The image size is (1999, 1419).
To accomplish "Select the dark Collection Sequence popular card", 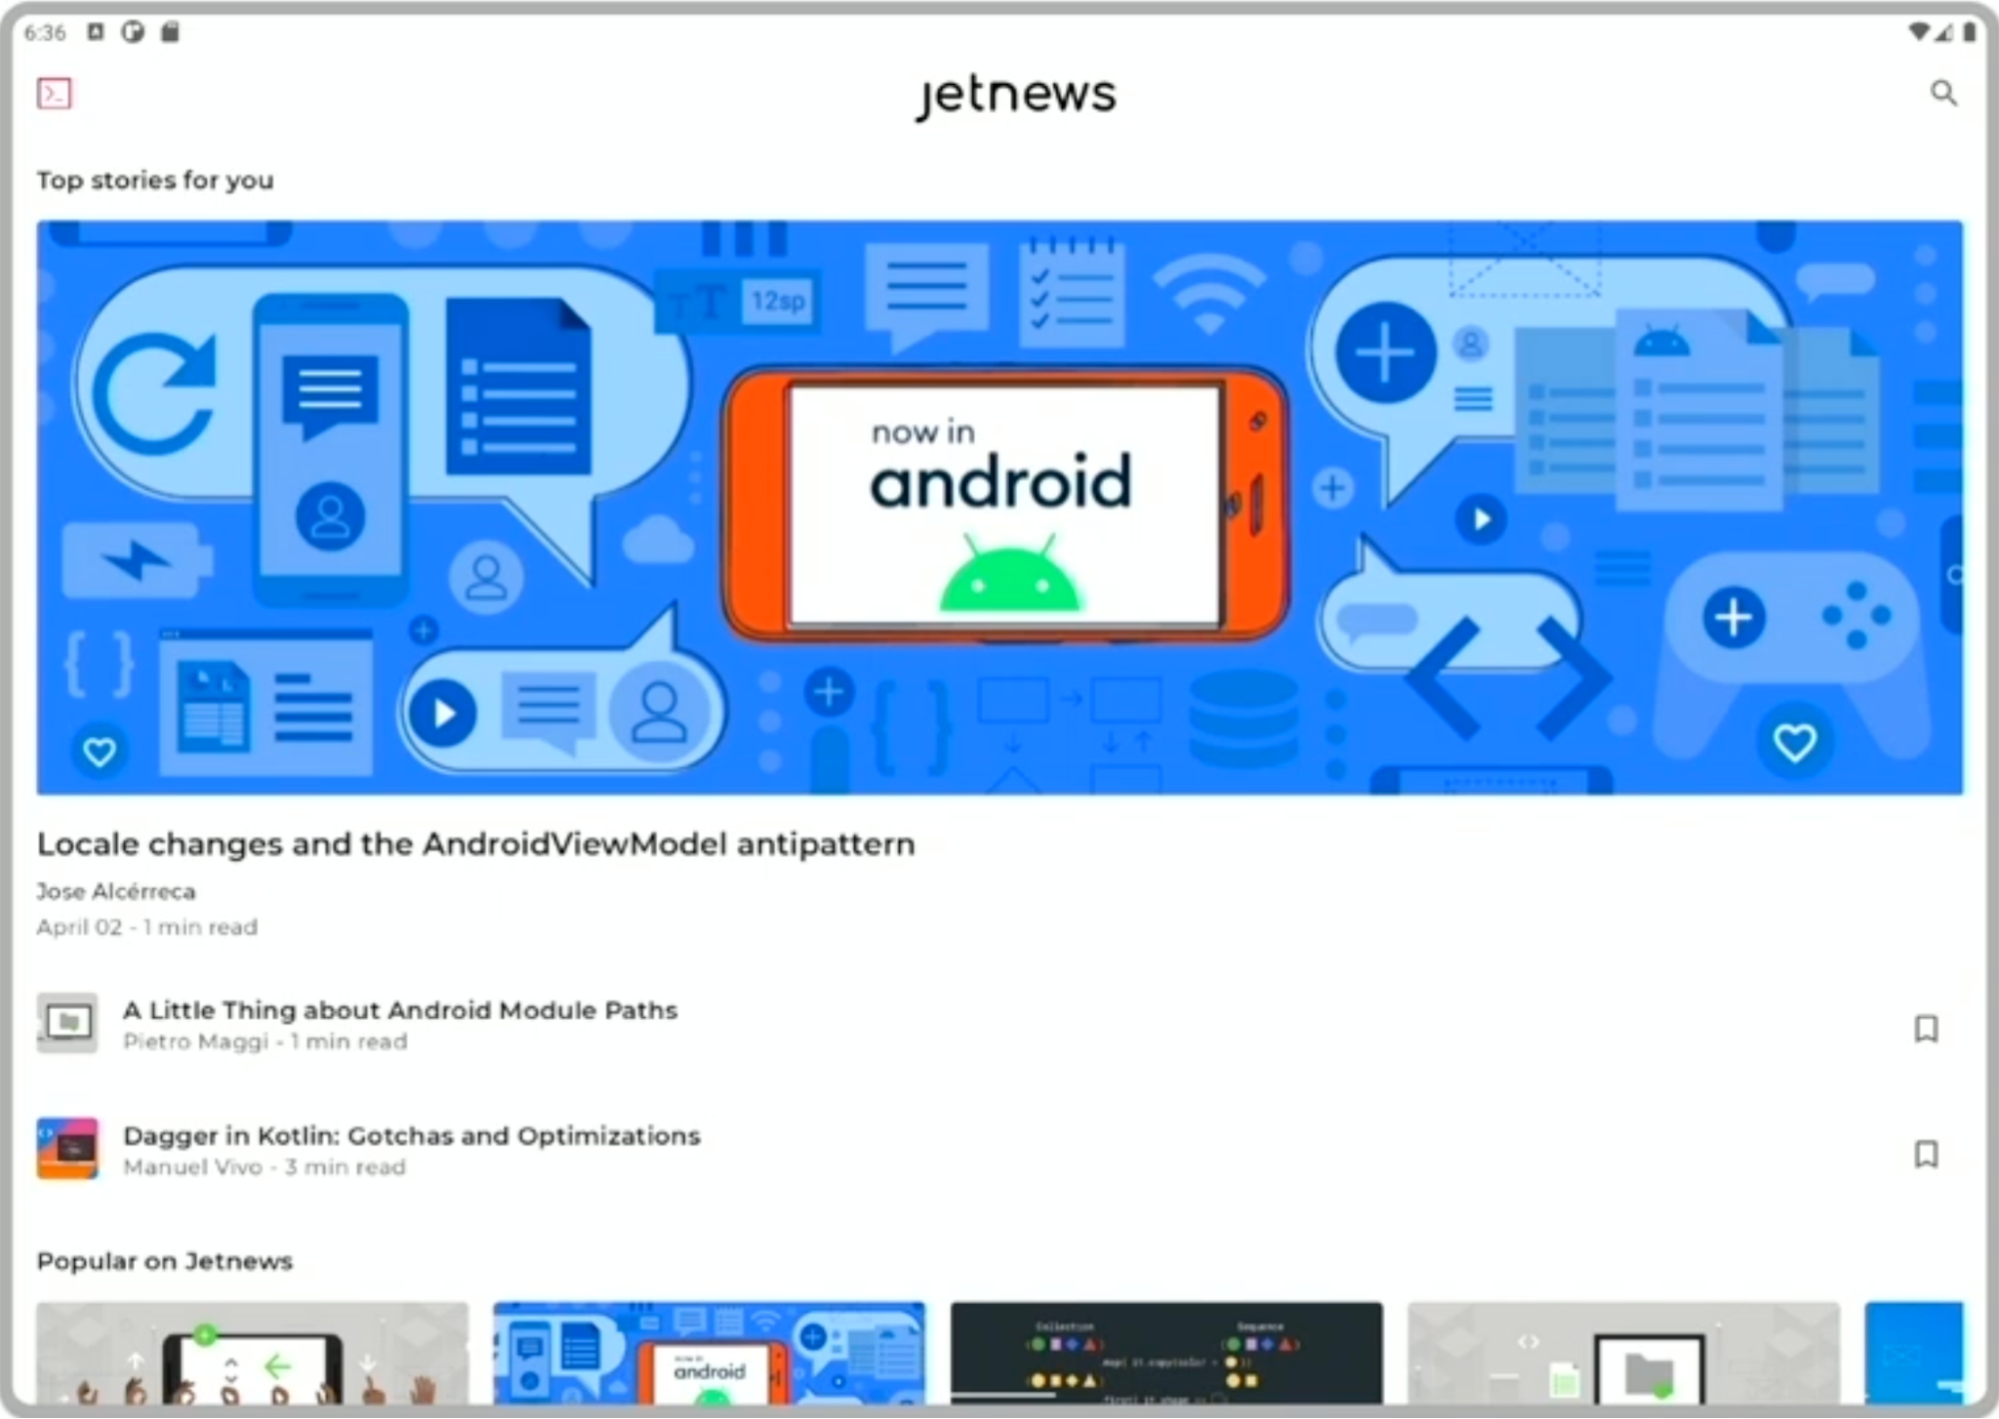I will pyautogui.click(x=1166, y=1353).
